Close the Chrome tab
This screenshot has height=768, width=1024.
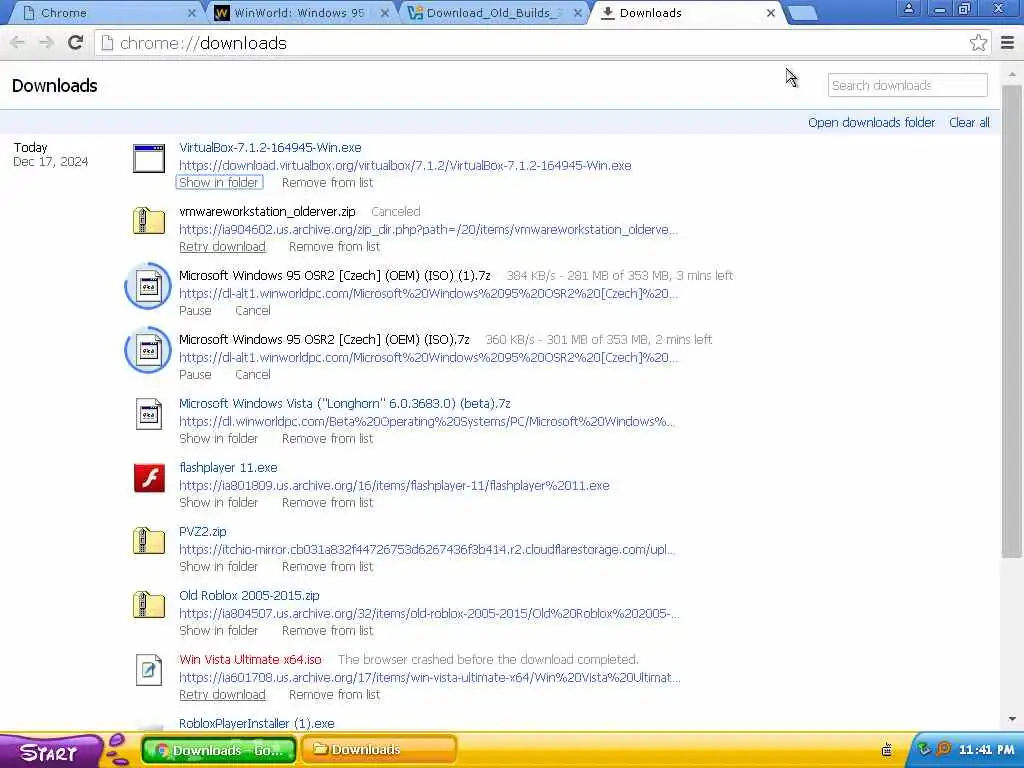click(191, 13)
